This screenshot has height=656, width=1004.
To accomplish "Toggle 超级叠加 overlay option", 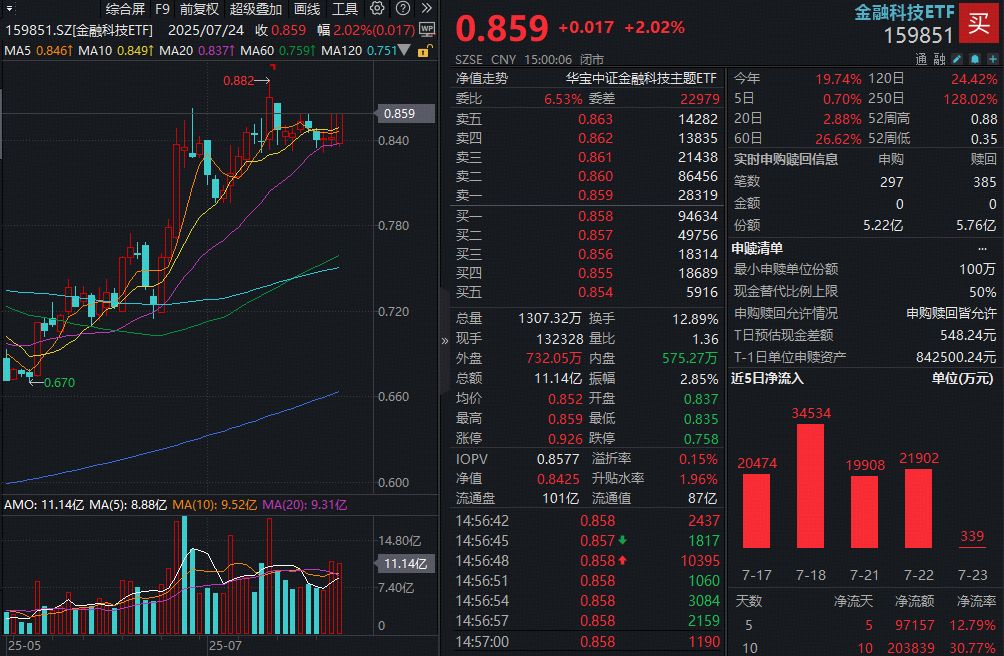I will (255, 9).
